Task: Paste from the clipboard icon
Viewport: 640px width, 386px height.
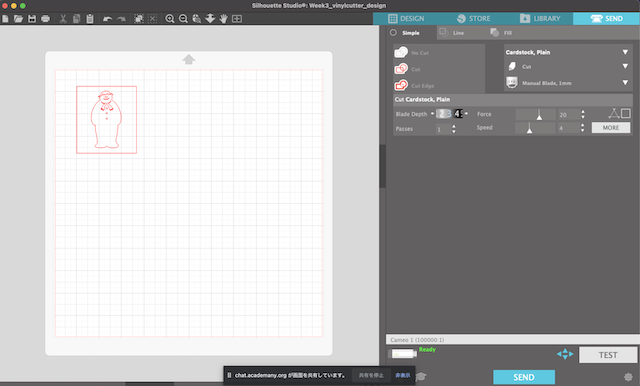Action: coord(90,19)
